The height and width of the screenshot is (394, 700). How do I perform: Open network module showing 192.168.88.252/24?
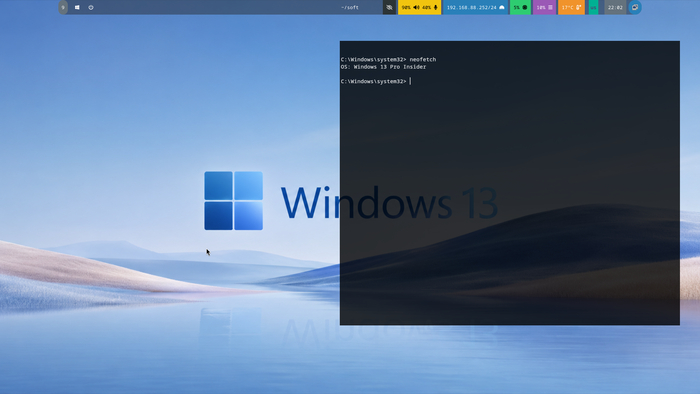click(475, 8)
